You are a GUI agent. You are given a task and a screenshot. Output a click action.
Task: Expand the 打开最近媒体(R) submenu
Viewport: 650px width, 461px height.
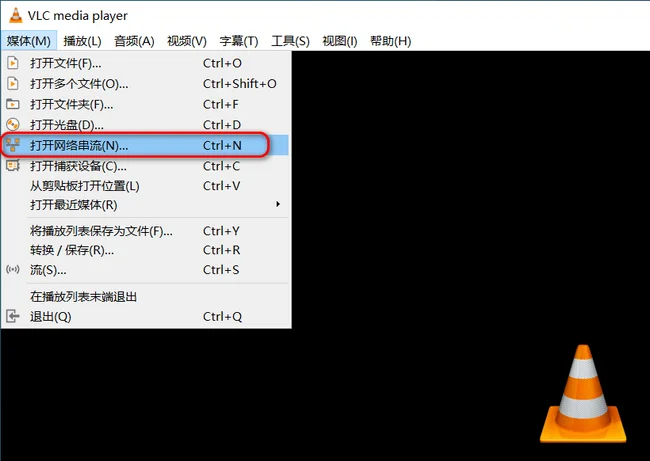click(145, 205)
